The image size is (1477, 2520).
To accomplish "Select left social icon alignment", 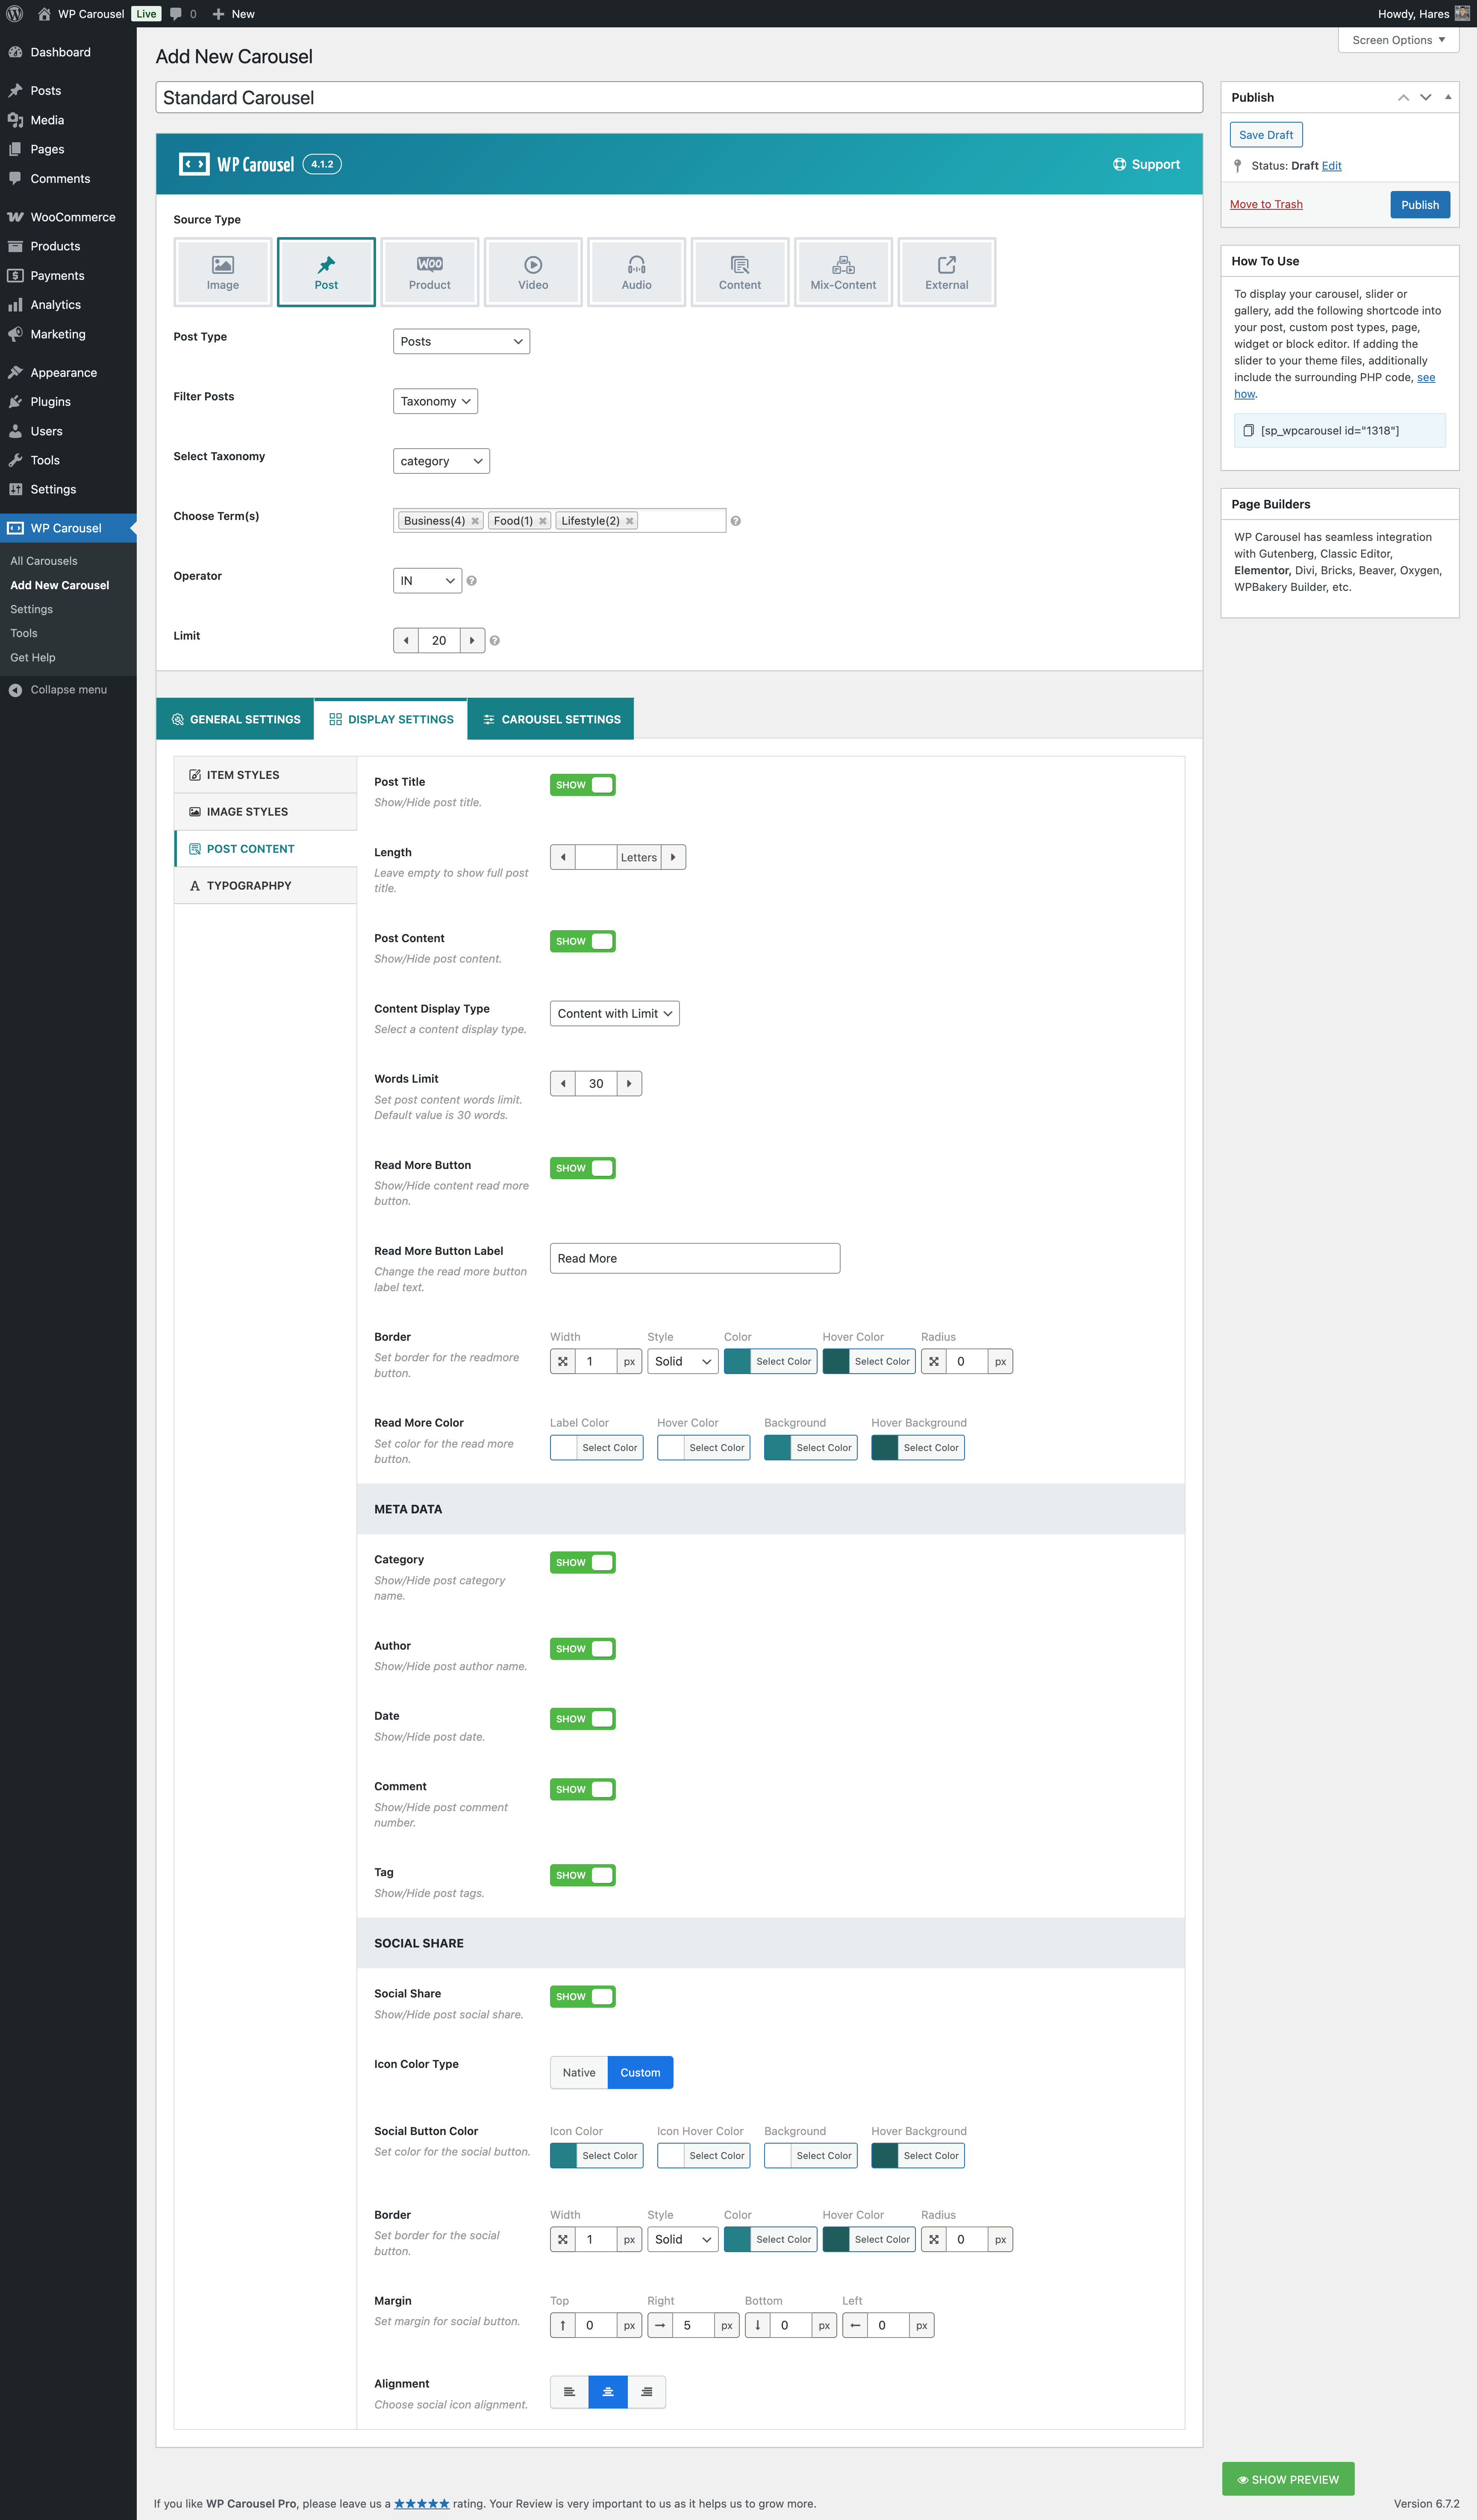I will click(x=569, y=2392).
